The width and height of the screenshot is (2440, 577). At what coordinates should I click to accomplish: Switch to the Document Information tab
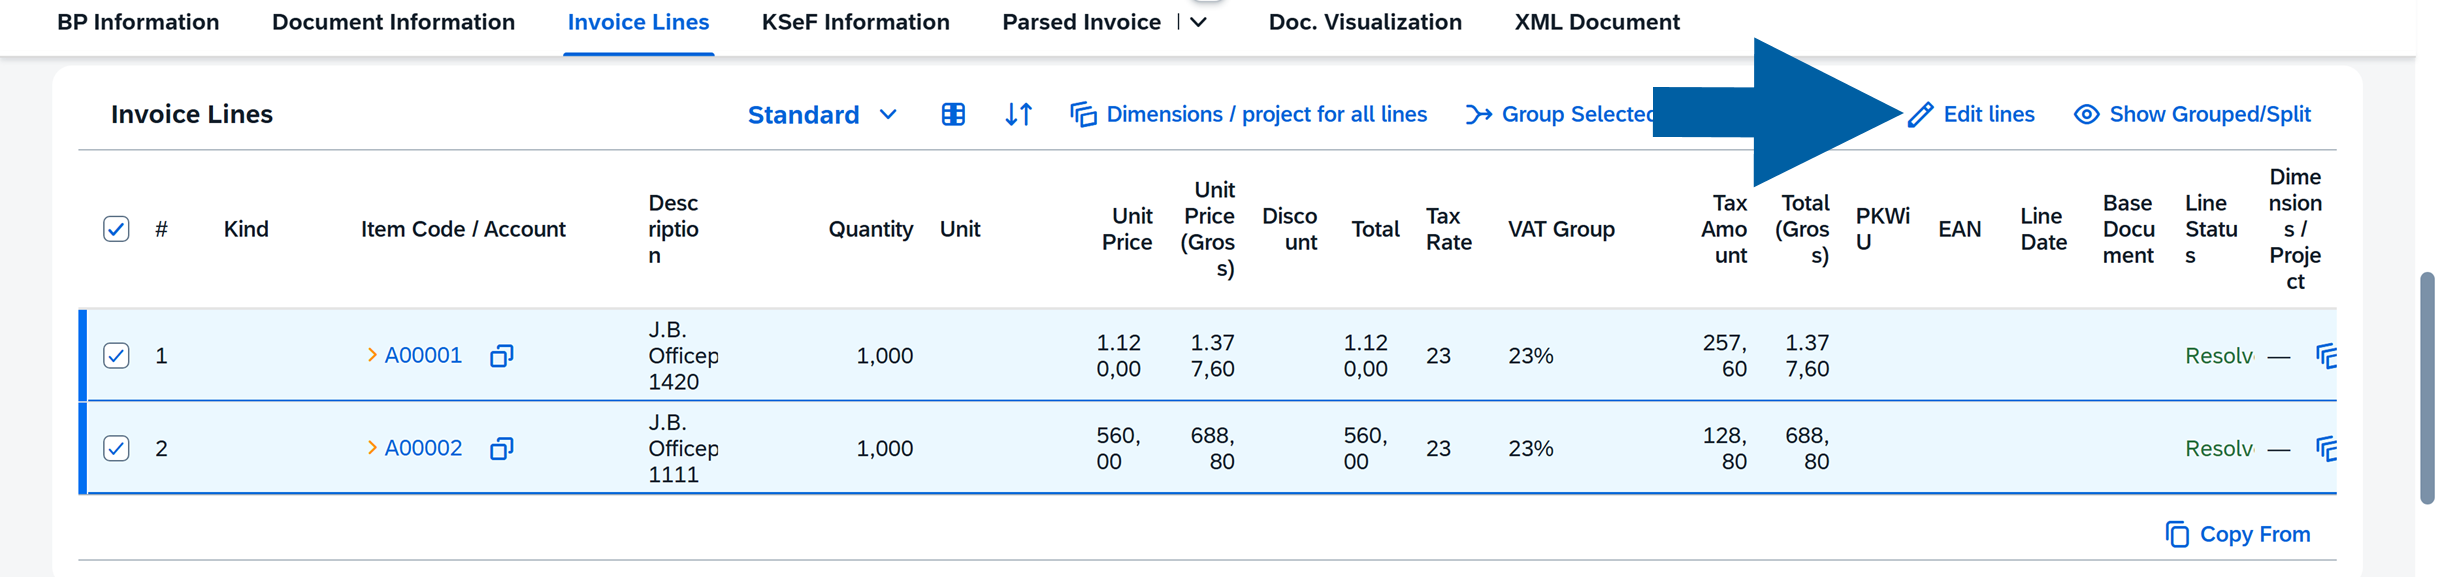(393, 22)
